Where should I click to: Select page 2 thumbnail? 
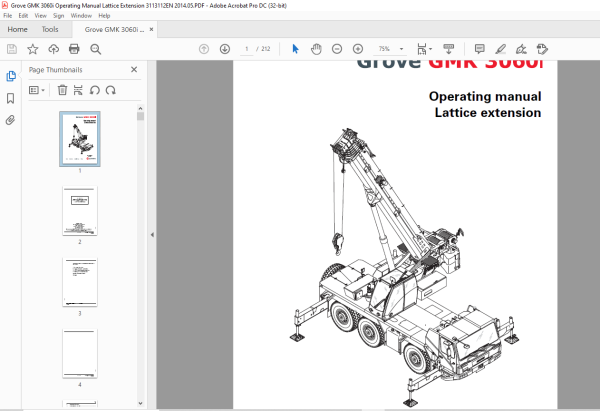(x=80, y=211)
